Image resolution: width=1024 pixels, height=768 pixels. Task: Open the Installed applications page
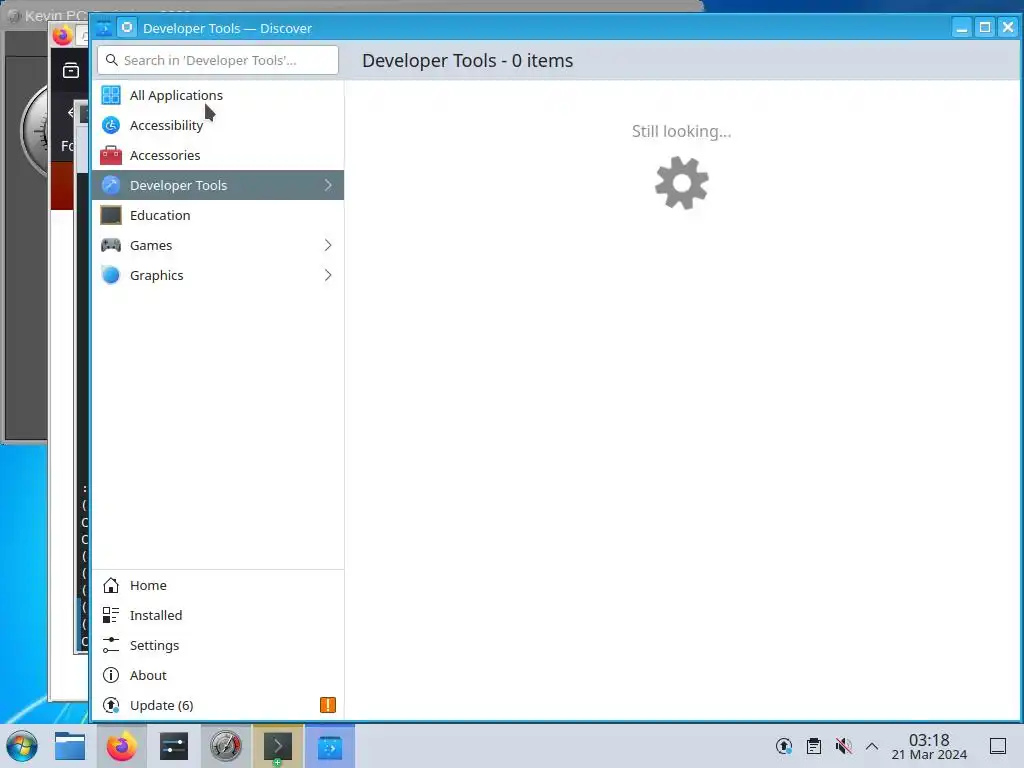tap(218, 615)
